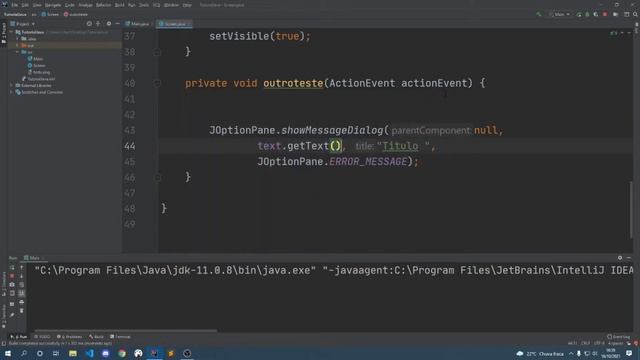Image resolution: width=640 pixels, height=360 pixels.
Task: Click the pin tab icon in Run panel
Action: tap(12, 315)
